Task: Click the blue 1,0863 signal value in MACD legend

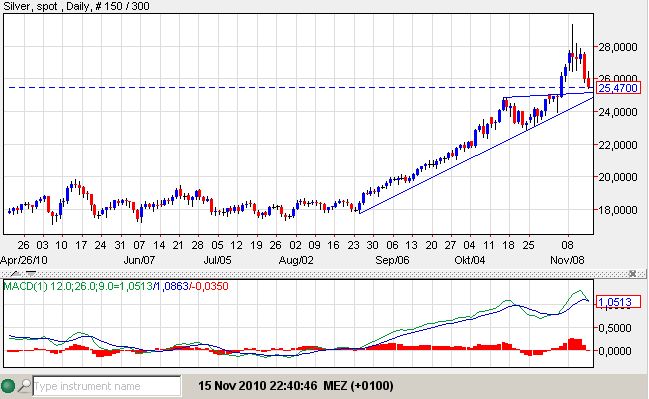Action: pos(172,286)
